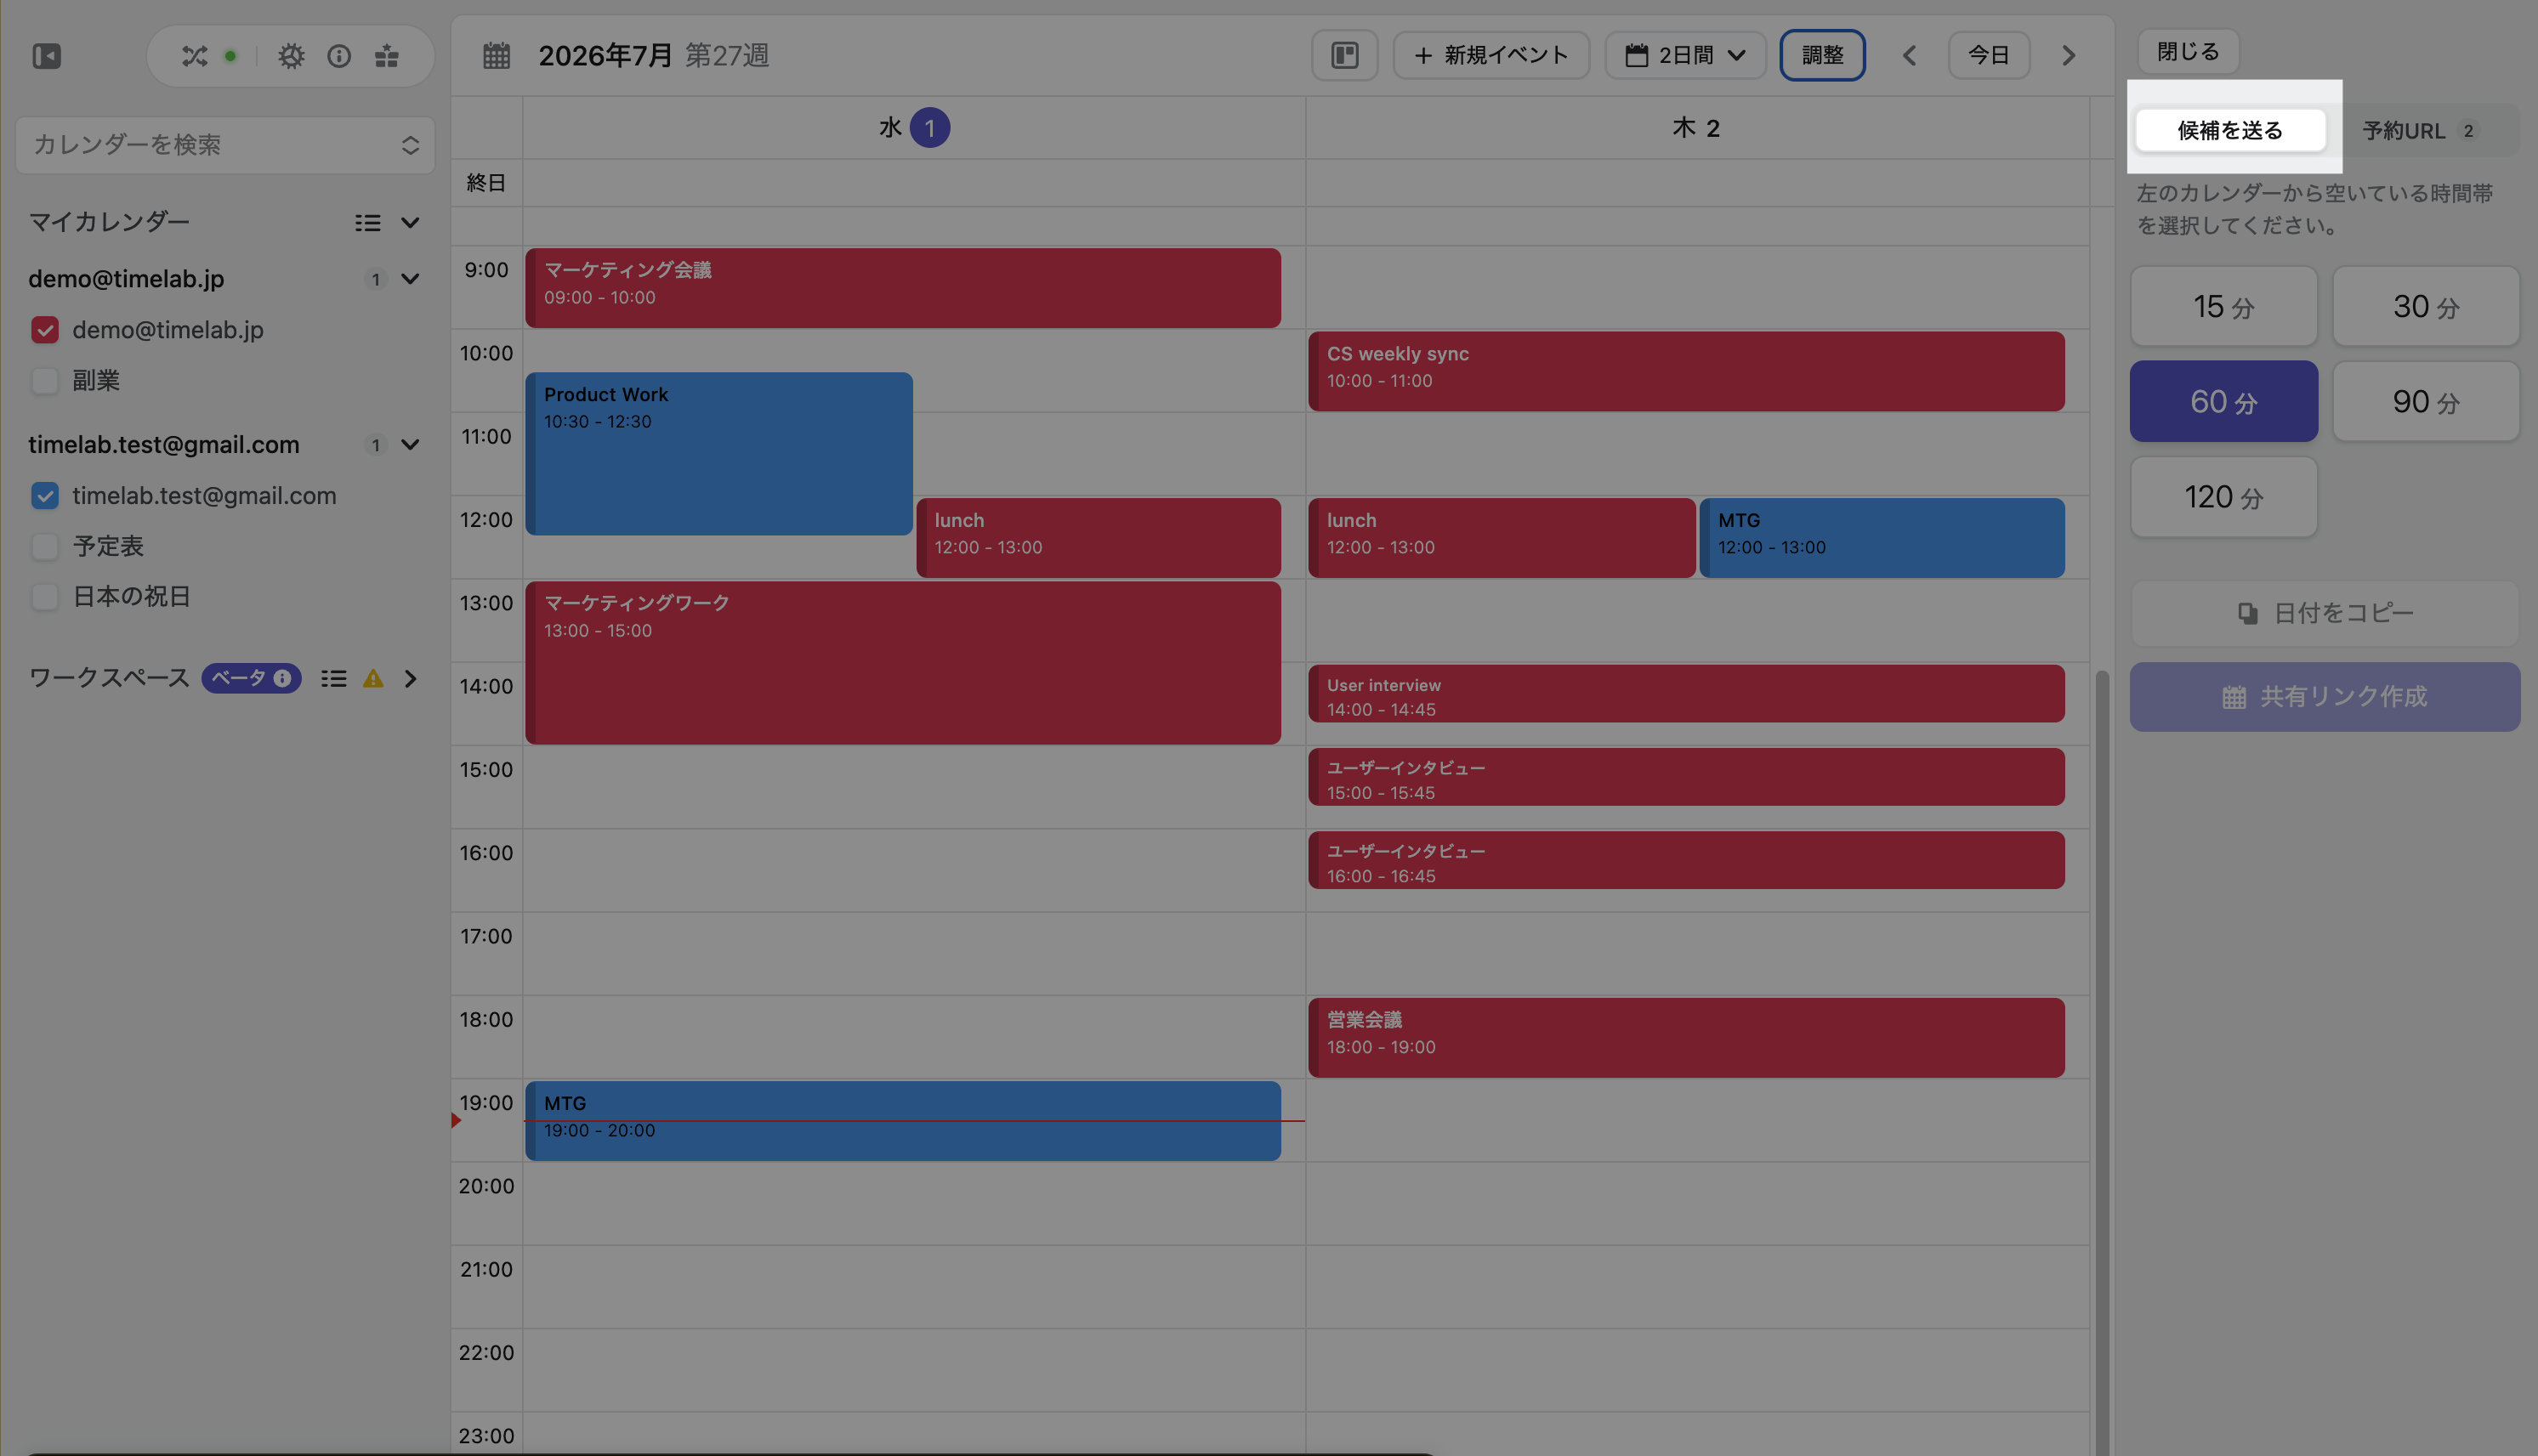Viewport: 2538px width, 1456px height.
Task: Select the 木 2 day header
Action: tap(1696, 128)
